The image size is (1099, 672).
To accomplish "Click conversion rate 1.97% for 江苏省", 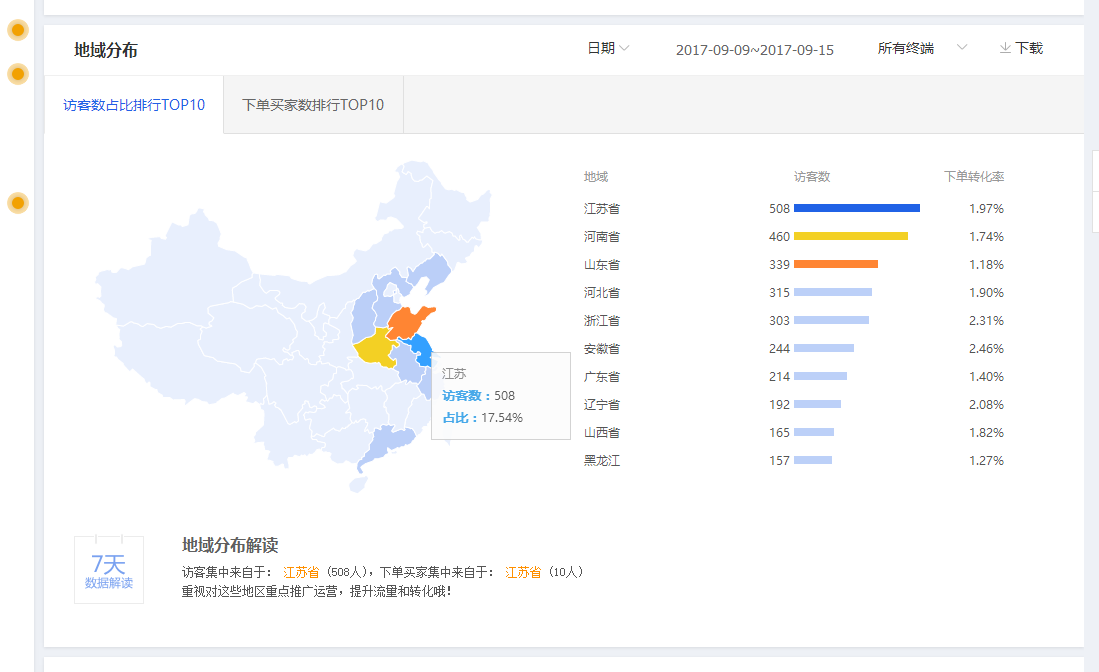I will click(x=986, y=209).
